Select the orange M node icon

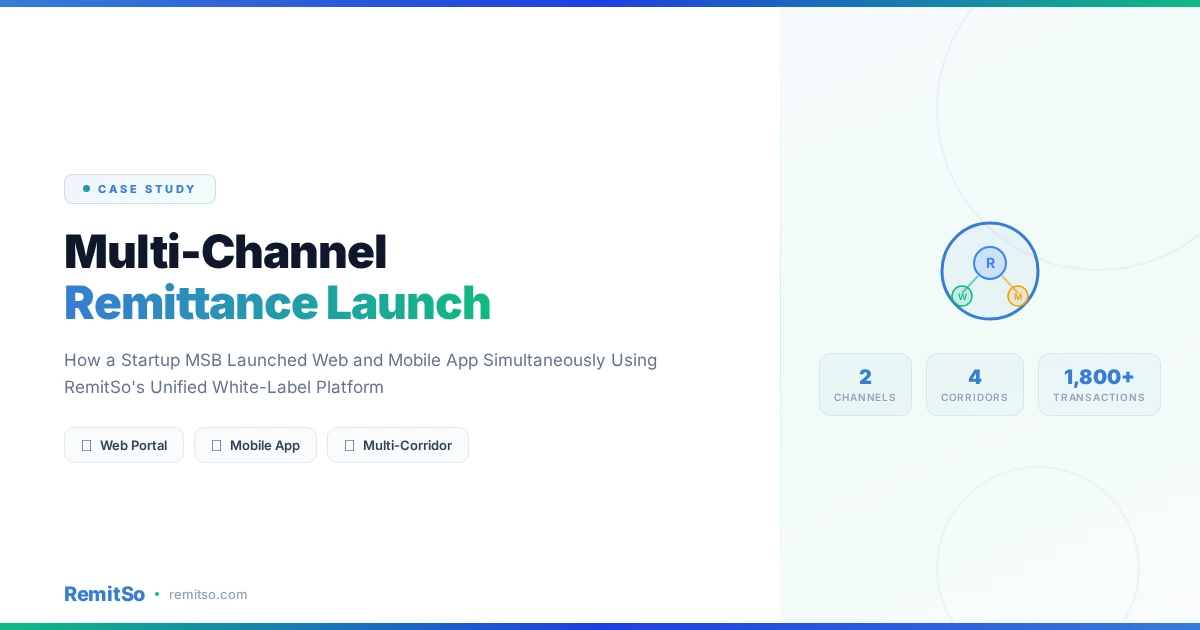click(1018, 296)
